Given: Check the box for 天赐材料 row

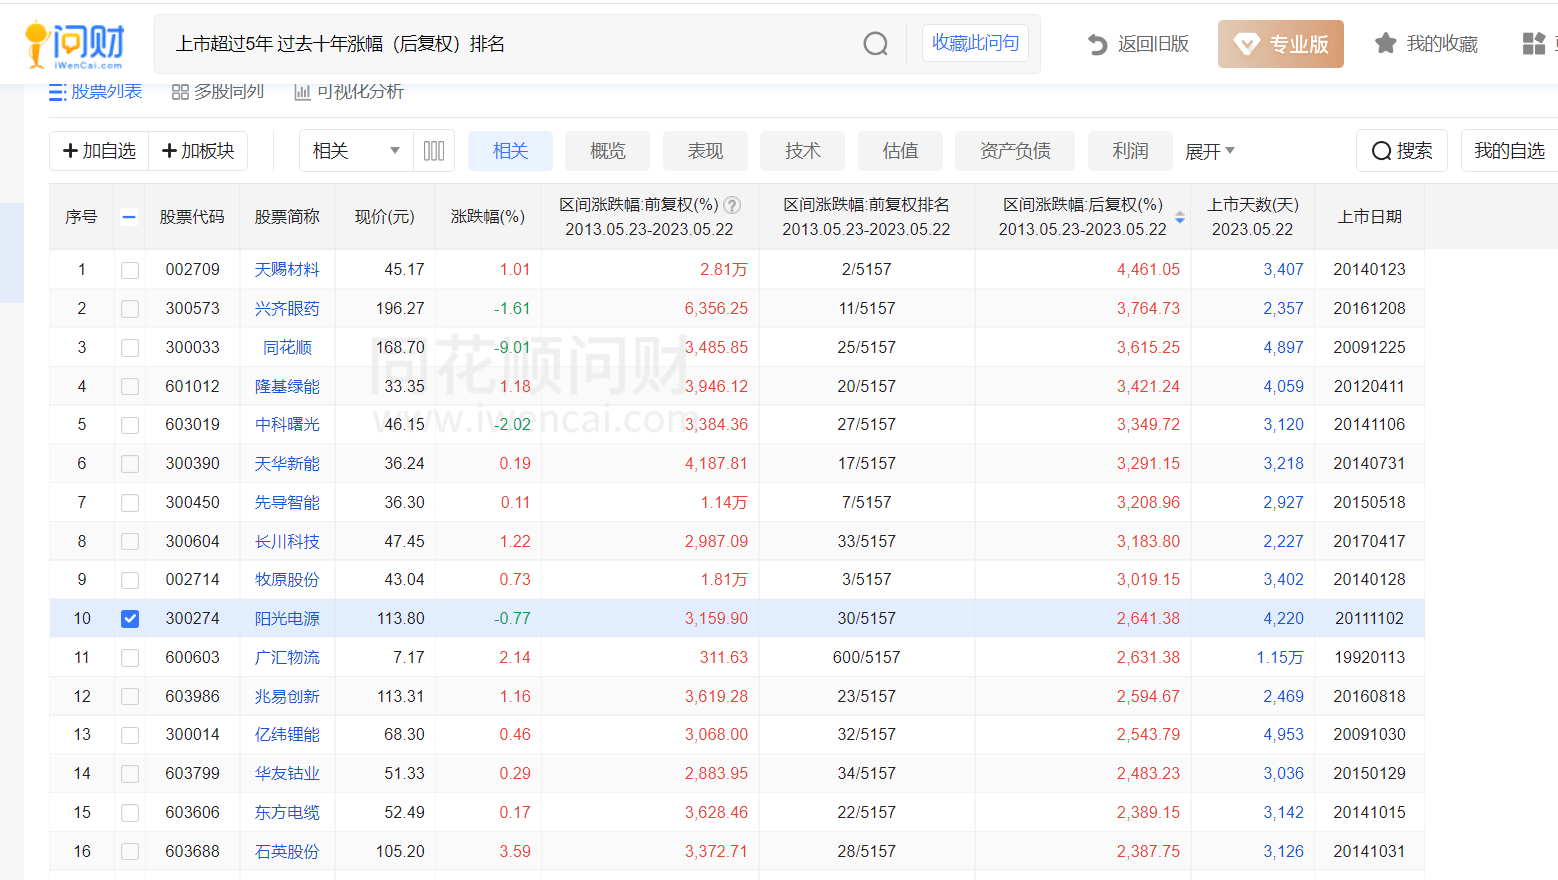Looking at the screenshot, I should click(130, 270).
